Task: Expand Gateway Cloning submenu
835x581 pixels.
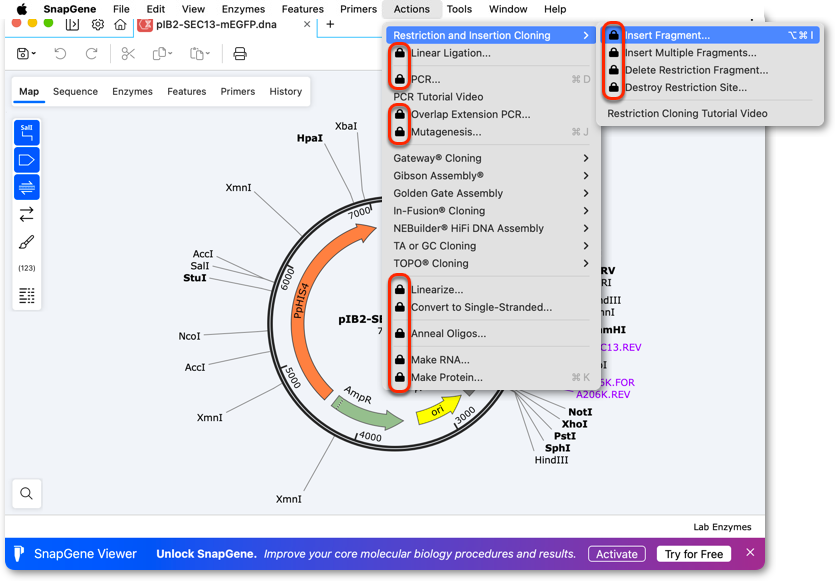Action: point(490,158)
